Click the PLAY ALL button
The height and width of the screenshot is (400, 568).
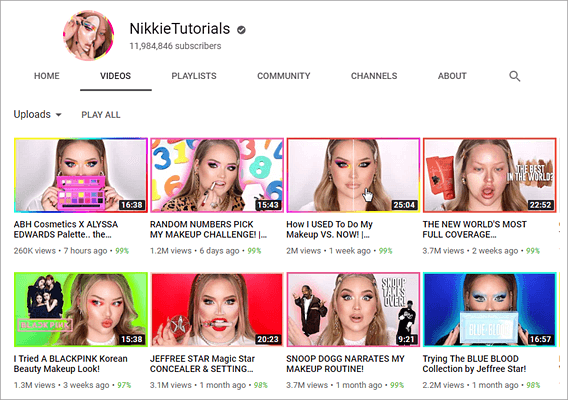pyautogui.click(x=101, y=115)
